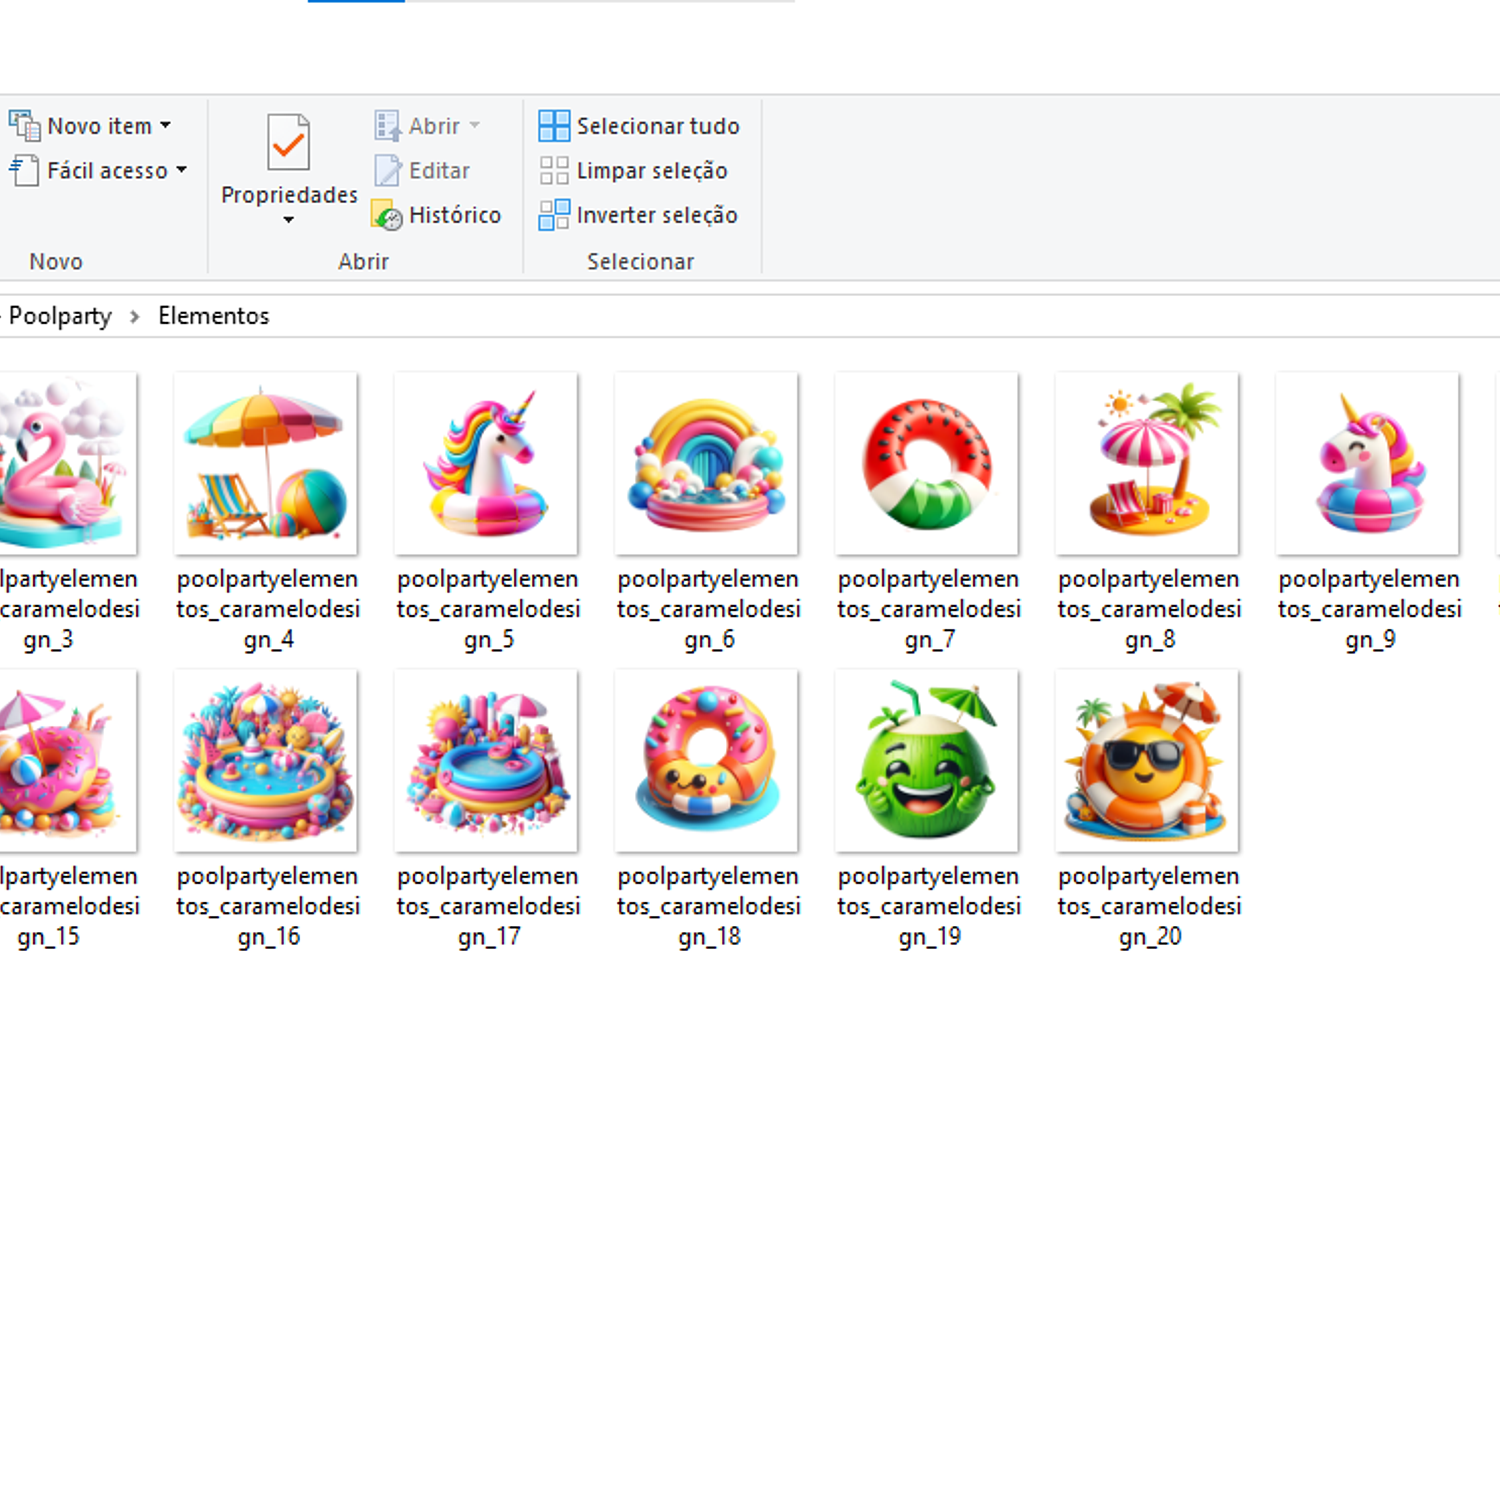The image size is (1500, 1500).
Task: Expand breadcrumb chevron between Poolparty and Elementos
Action: (x=135, y=317)
